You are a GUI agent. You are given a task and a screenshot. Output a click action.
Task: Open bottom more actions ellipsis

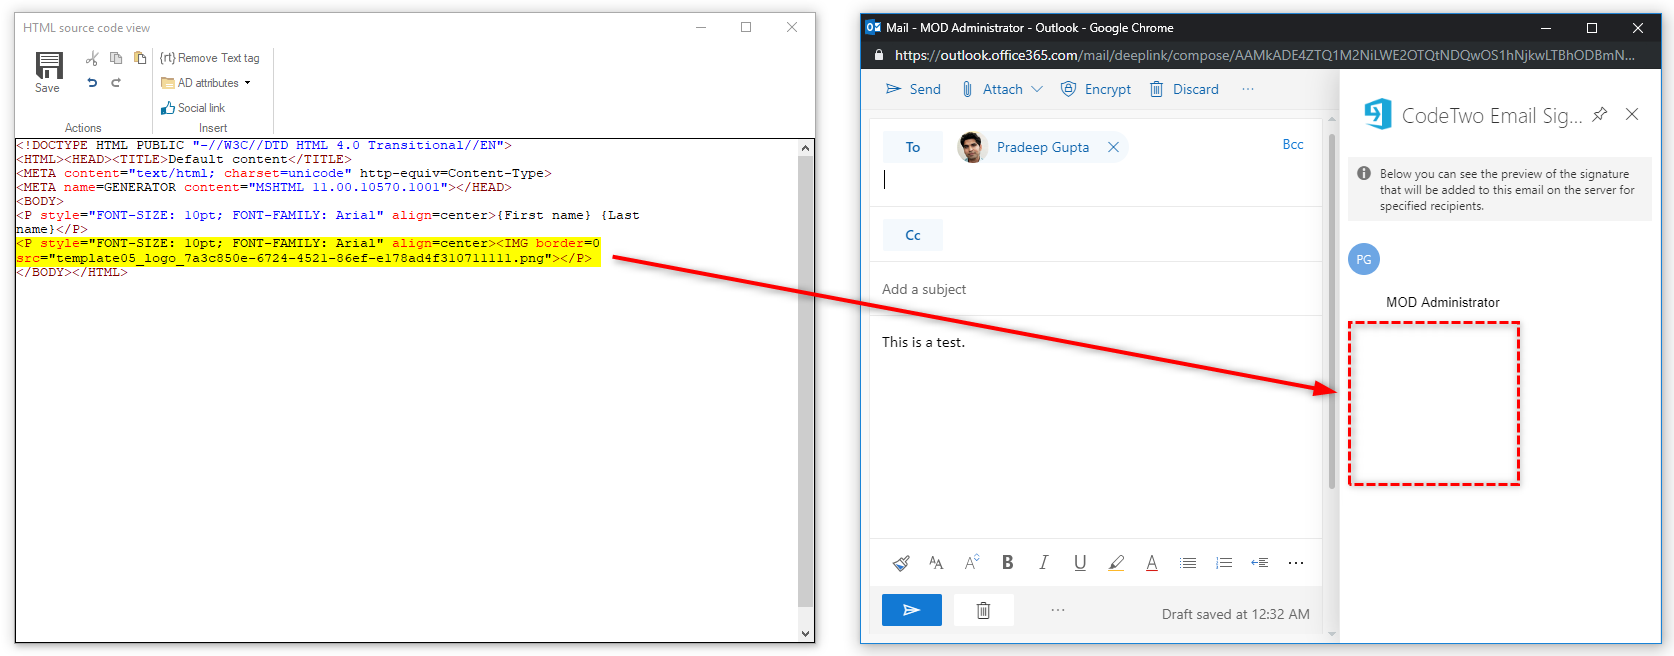click(1058, 610)
